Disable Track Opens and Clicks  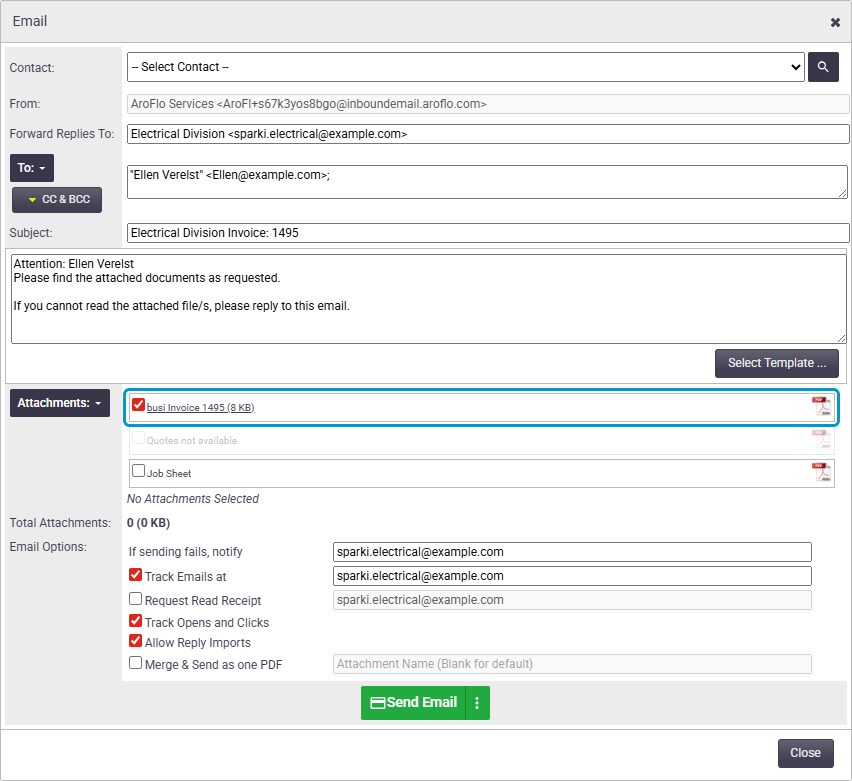click(x=135, y=621)
